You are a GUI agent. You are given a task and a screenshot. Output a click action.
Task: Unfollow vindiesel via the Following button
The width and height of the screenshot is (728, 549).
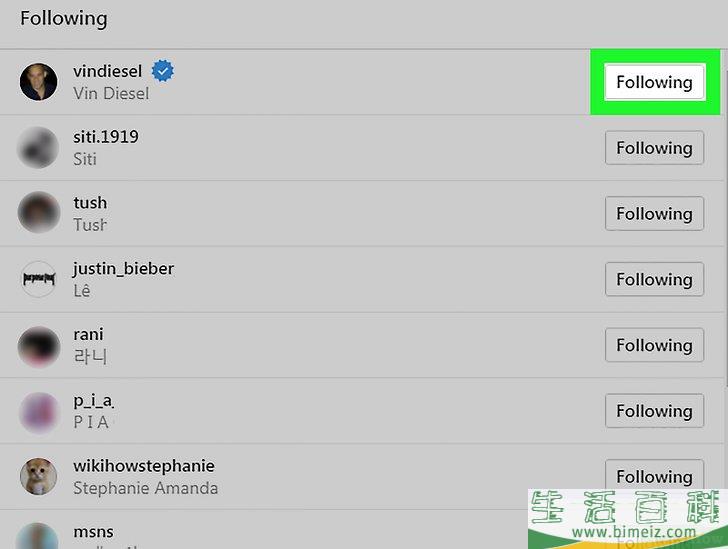pos(654,82)
